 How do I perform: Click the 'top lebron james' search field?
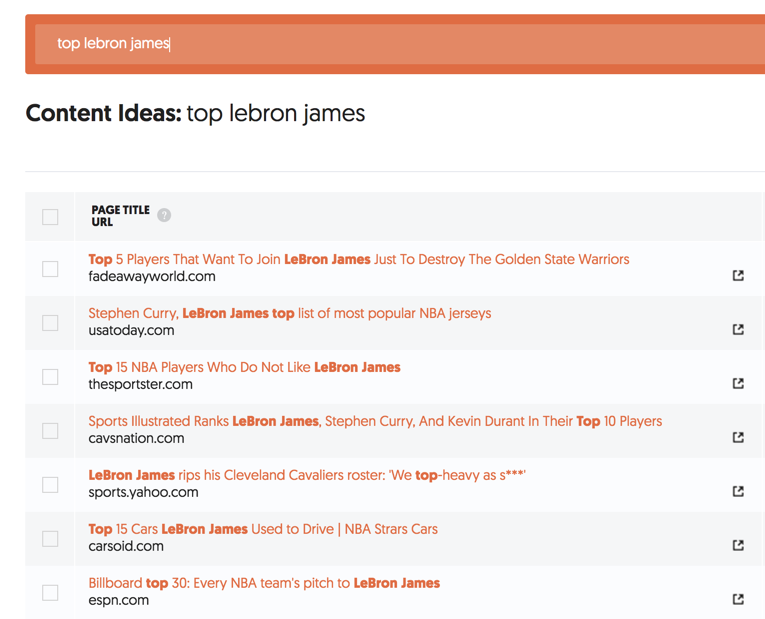399,44
